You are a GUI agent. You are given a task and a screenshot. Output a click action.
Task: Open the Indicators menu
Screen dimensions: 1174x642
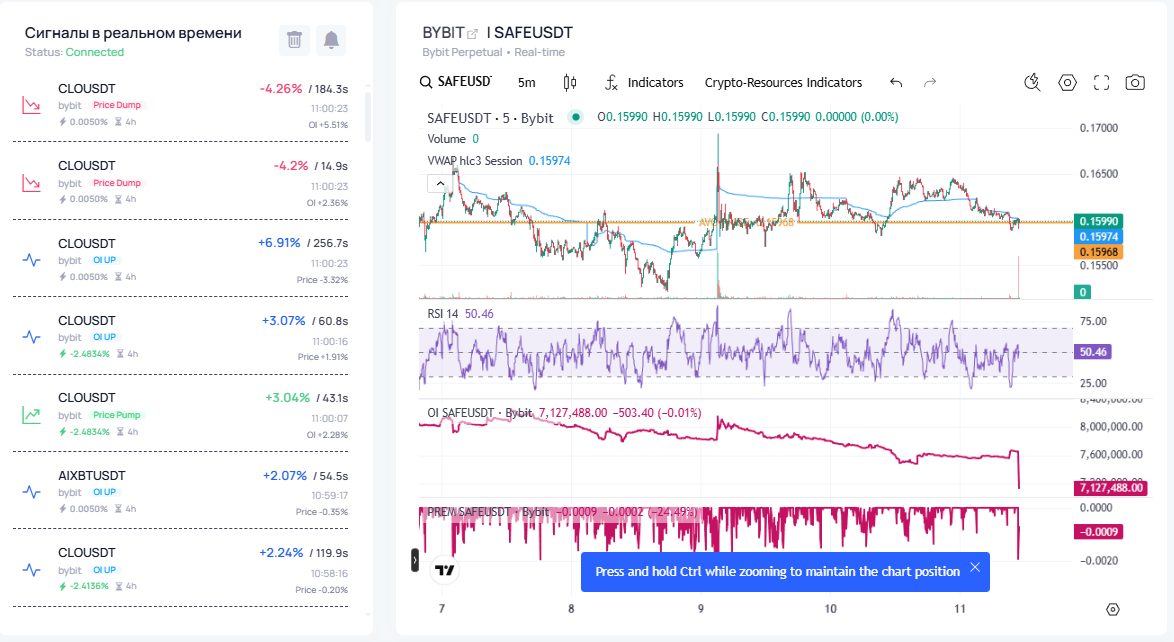[x=644, y=82]
